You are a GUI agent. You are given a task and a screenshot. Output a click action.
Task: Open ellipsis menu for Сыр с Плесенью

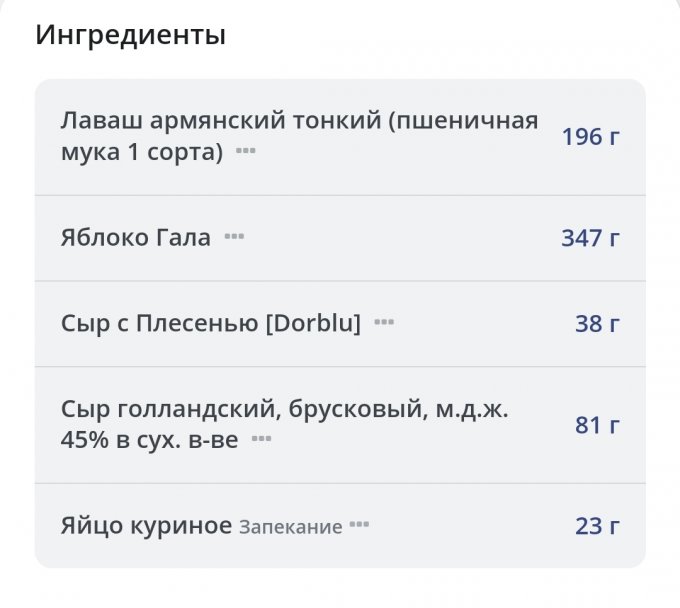tap(384, 323)
